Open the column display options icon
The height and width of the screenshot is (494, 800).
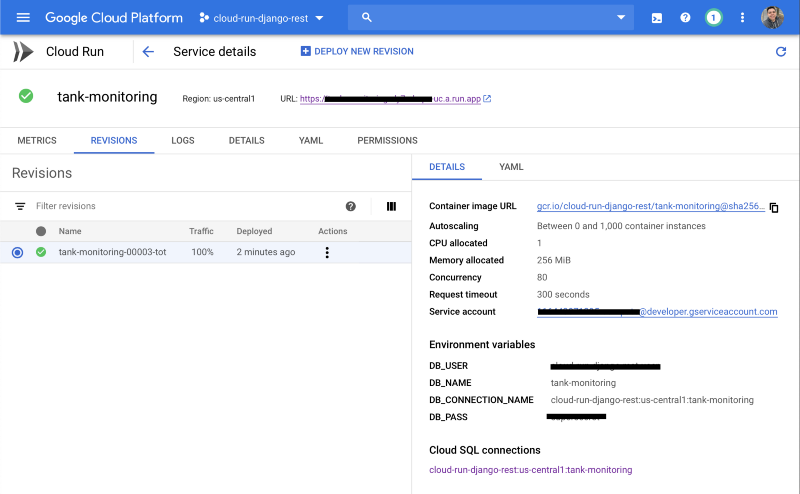click(391, 206)
